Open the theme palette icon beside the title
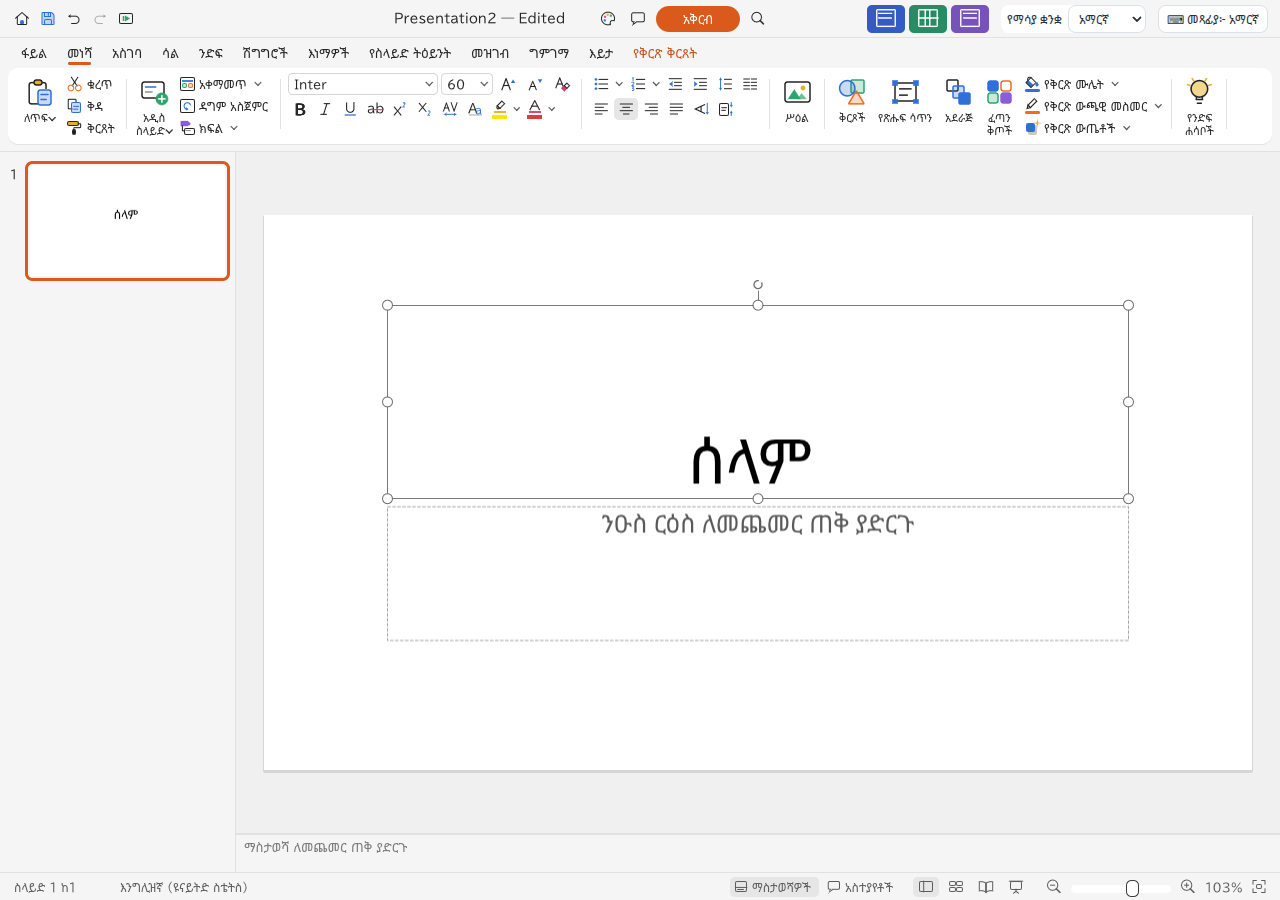Screen dimensions: 1280x900 (x=608, y=18)
